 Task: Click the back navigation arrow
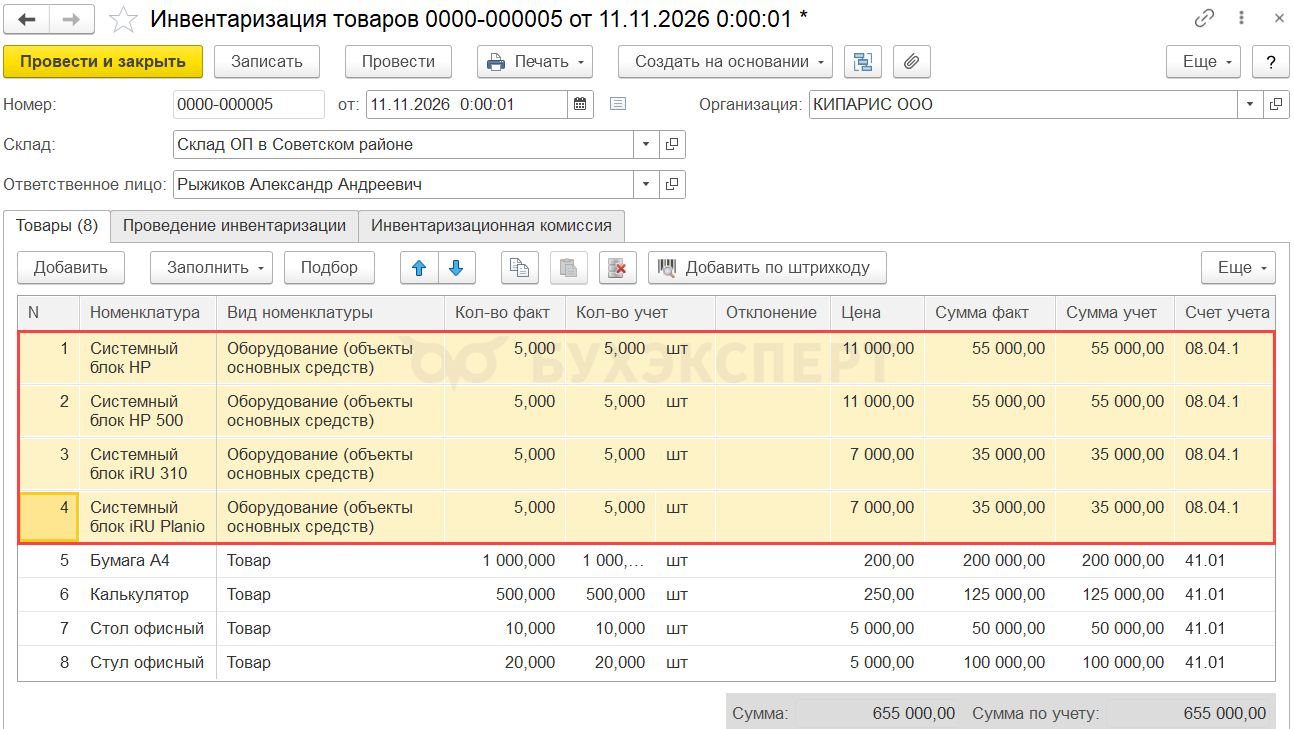[27, 19]
